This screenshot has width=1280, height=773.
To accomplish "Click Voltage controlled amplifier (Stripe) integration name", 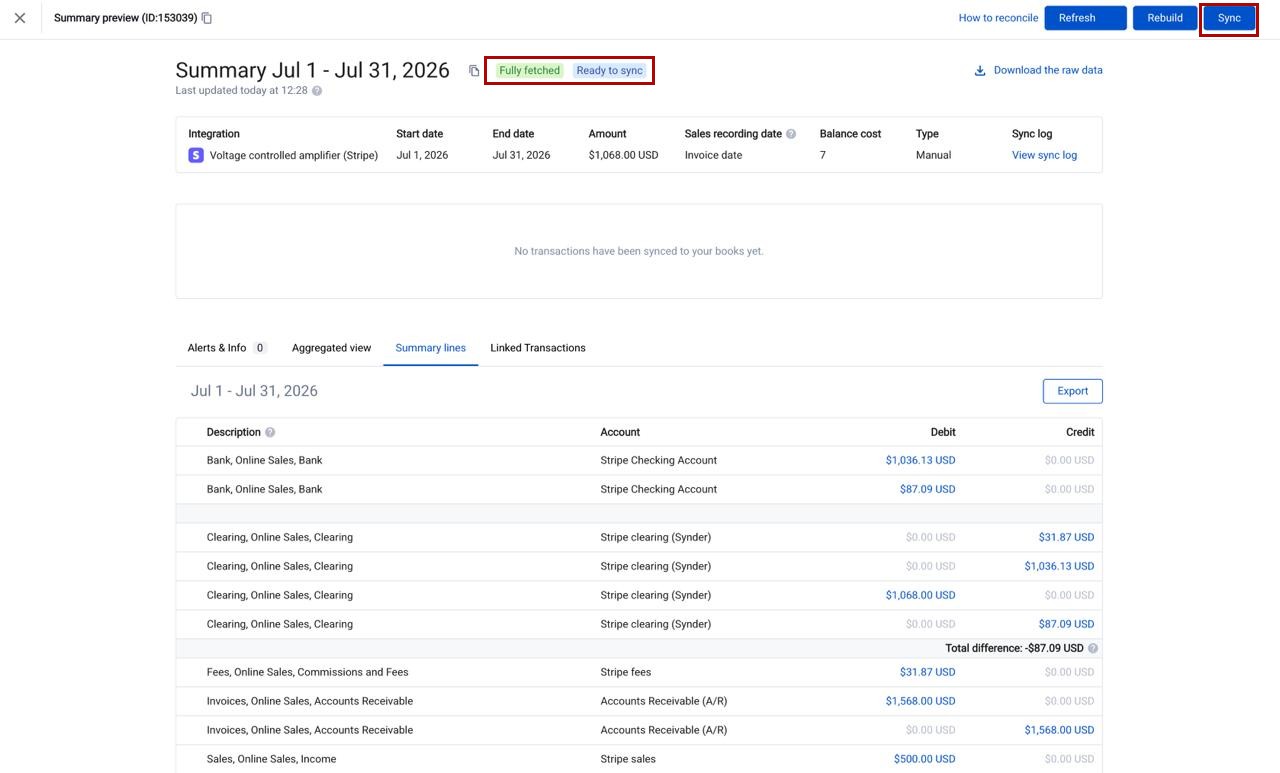I will click(294, 155).
